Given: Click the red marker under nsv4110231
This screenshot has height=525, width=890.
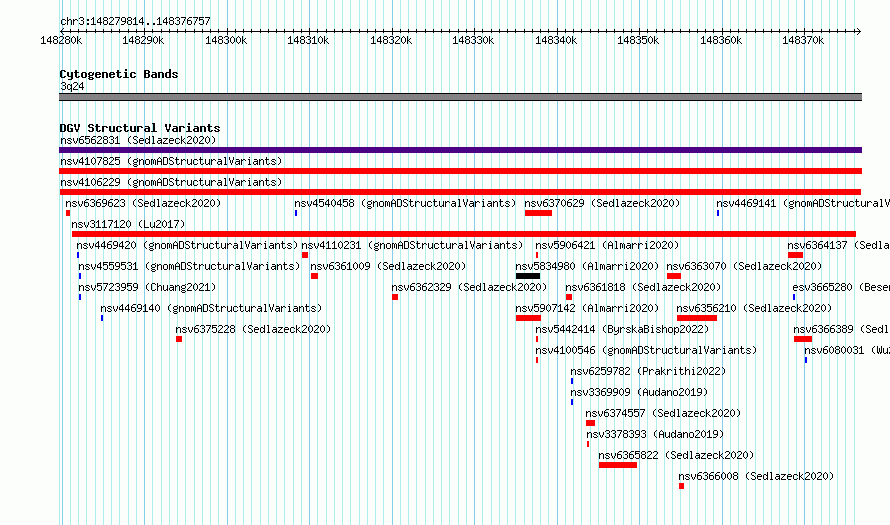Looking at the screenshot, I should 305,255.
